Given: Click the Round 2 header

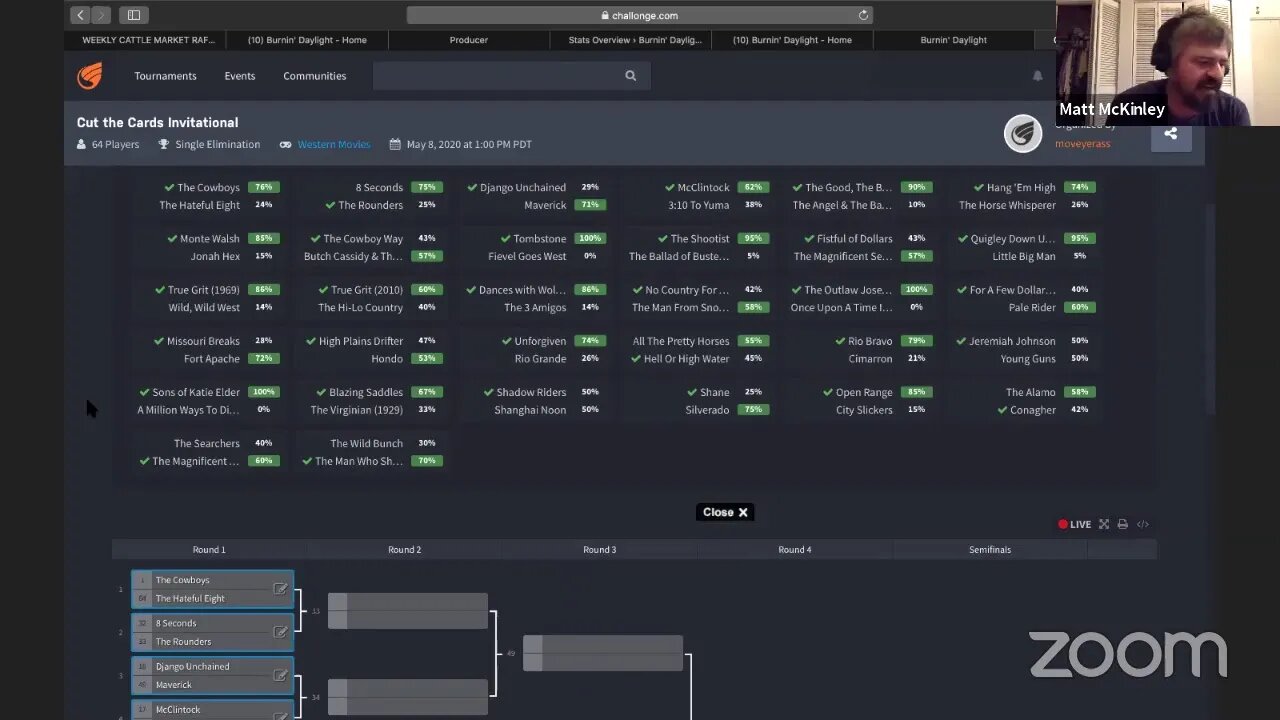Looking at the screenshot, I should coord(404,549).
